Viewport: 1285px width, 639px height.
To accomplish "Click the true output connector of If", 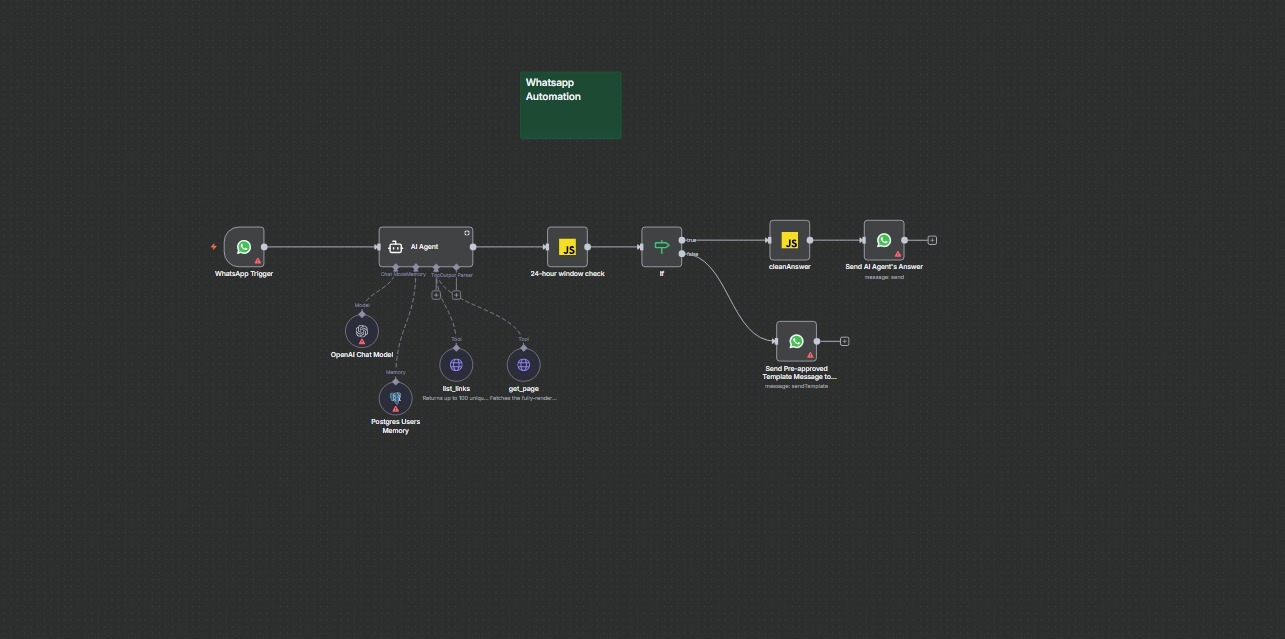I will click(682, 240).
